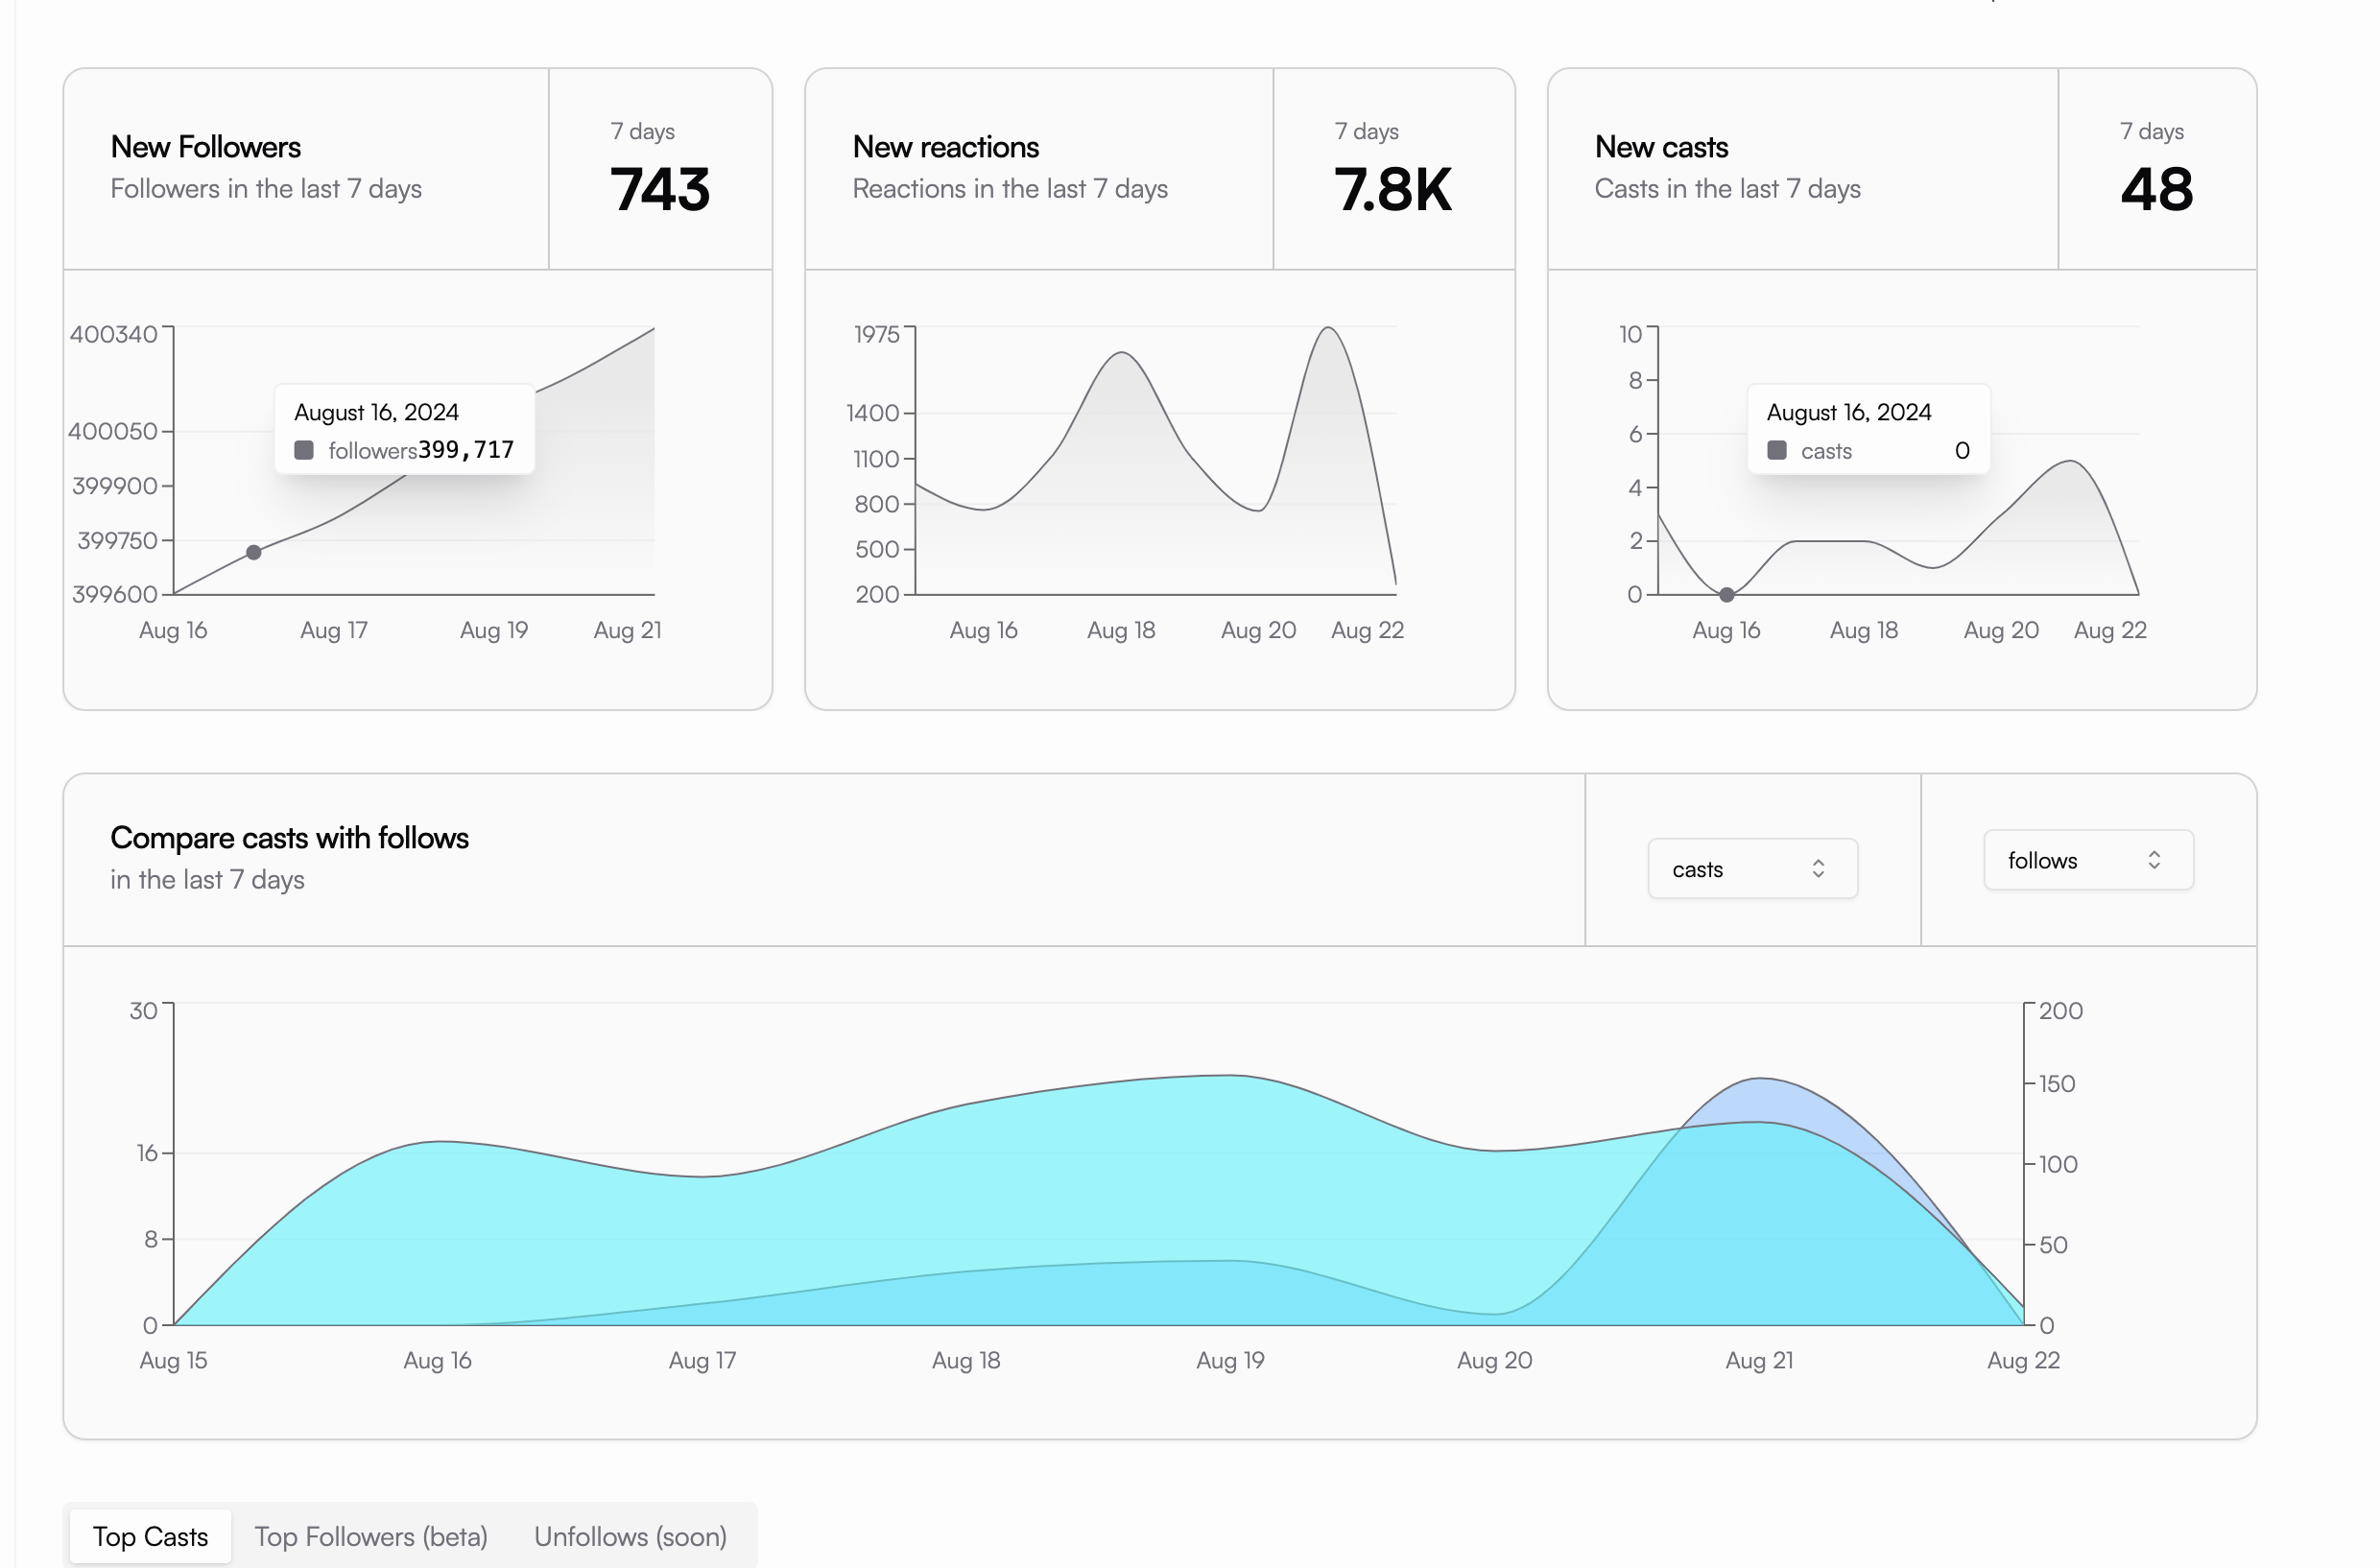This screenshot has width=2380, height=1568.
Task: Click the followers chart data point marker
Action: [254, 552]
